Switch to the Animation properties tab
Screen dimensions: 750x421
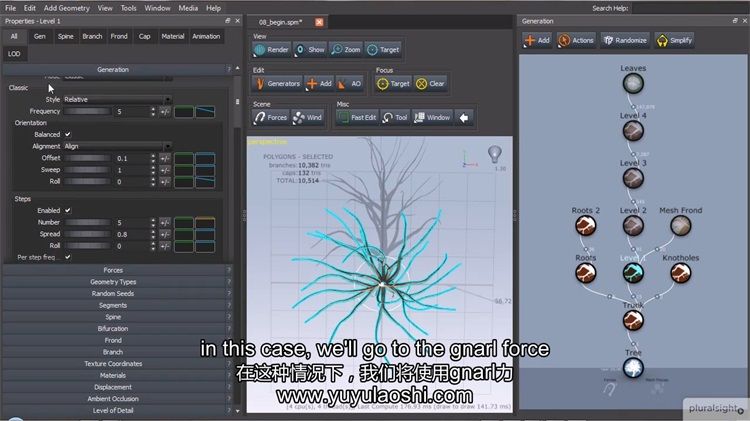(206, 36)
